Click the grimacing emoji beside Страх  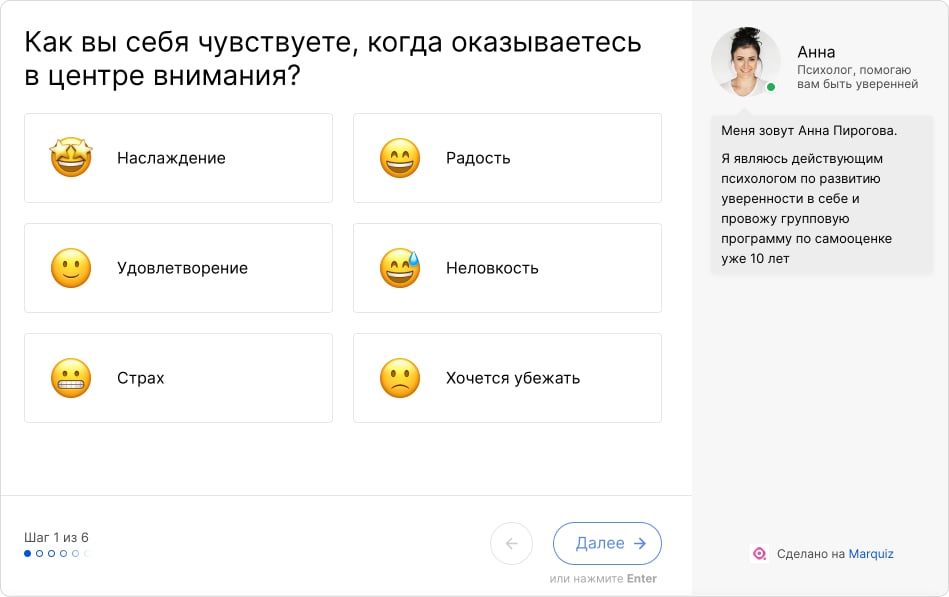[70, 378]
